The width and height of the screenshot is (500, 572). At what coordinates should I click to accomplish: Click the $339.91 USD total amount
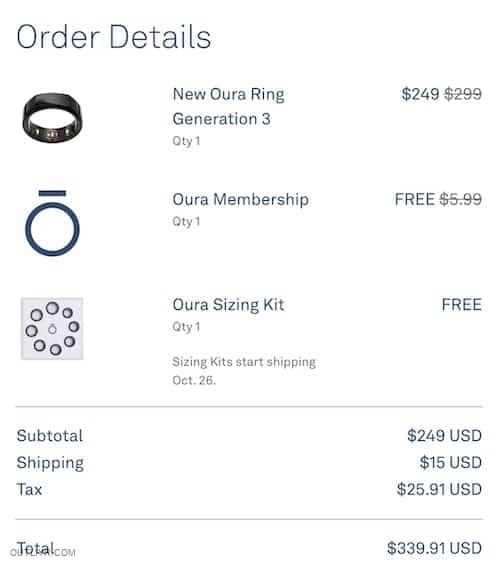pyautogui.click(x=434, y=548)
